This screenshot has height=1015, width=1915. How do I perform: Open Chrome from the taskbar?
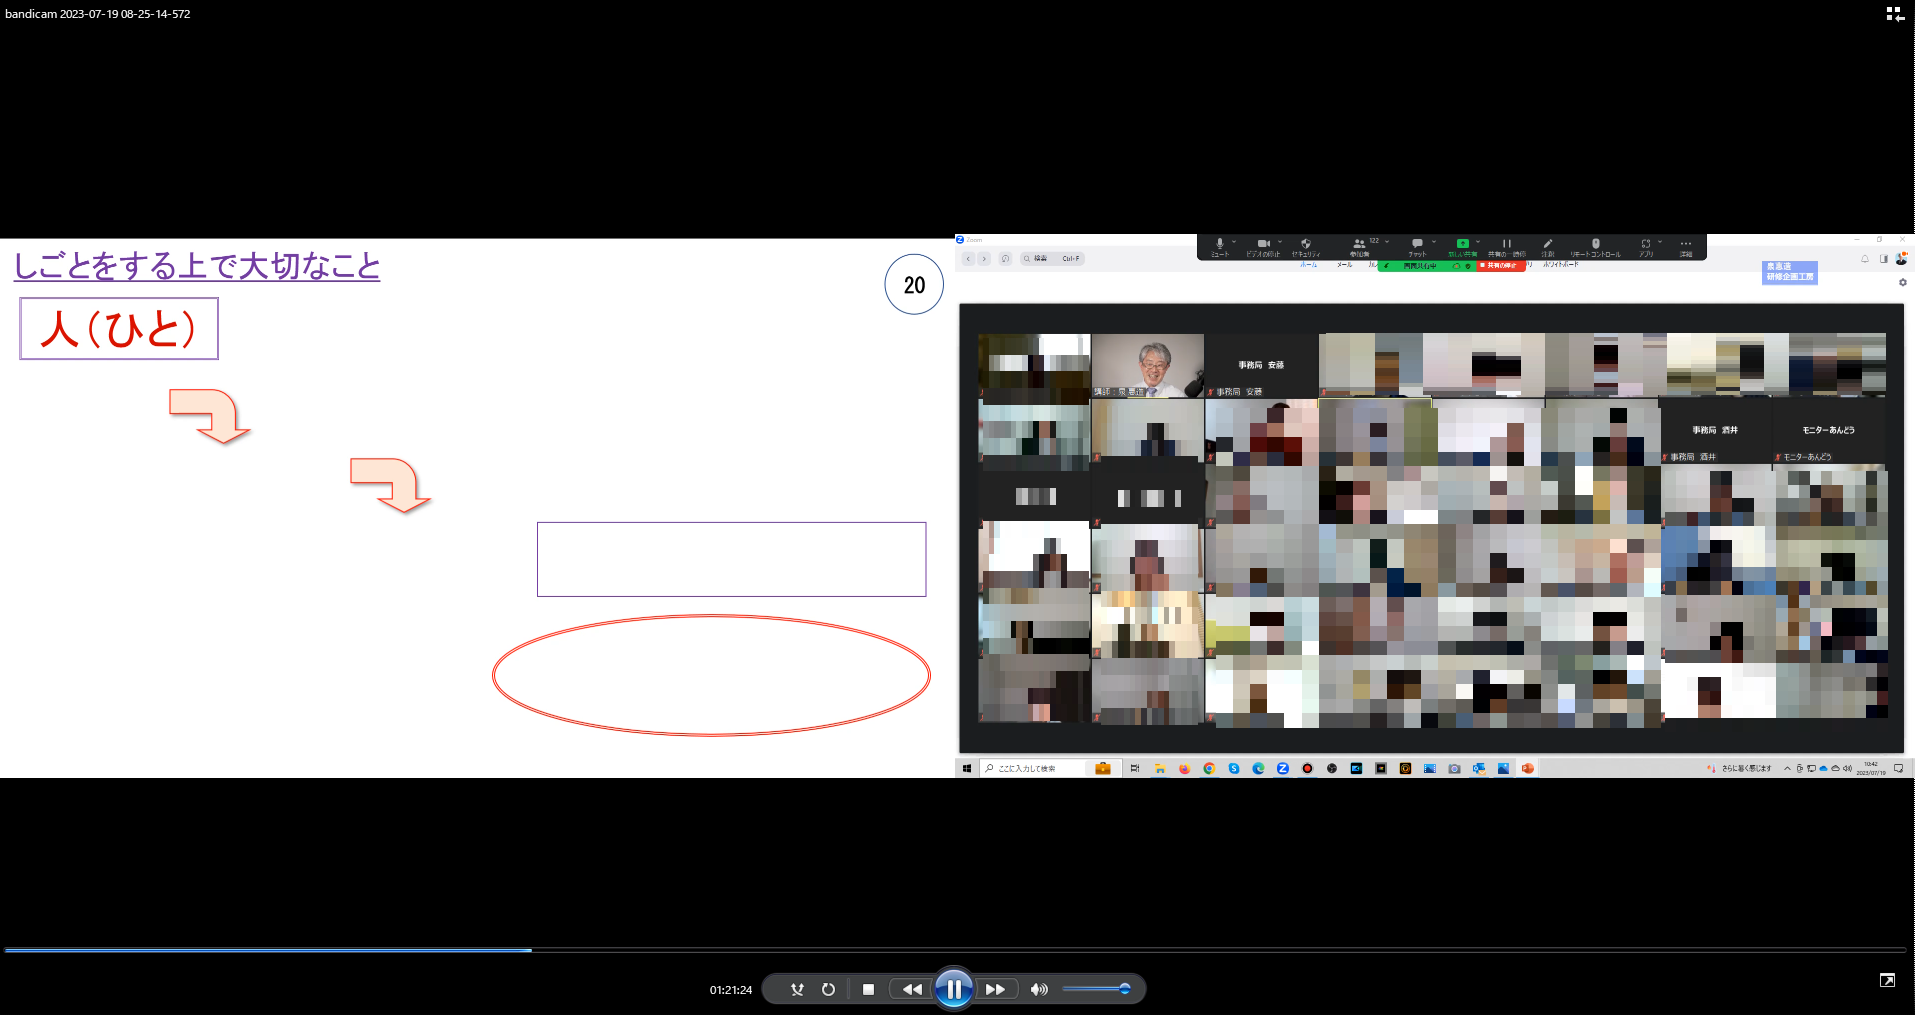pos(1209,768)
